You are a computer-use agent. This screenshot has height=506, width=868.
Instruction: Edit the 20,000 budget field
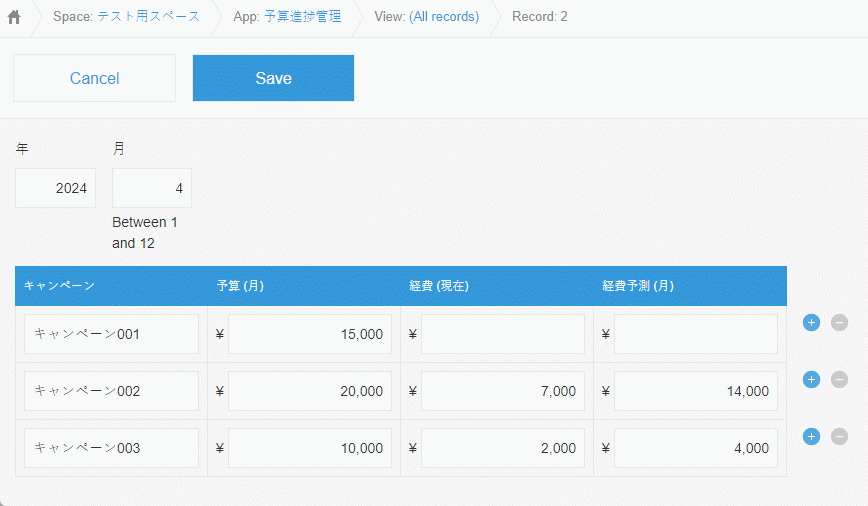click(x=310, y=391)
